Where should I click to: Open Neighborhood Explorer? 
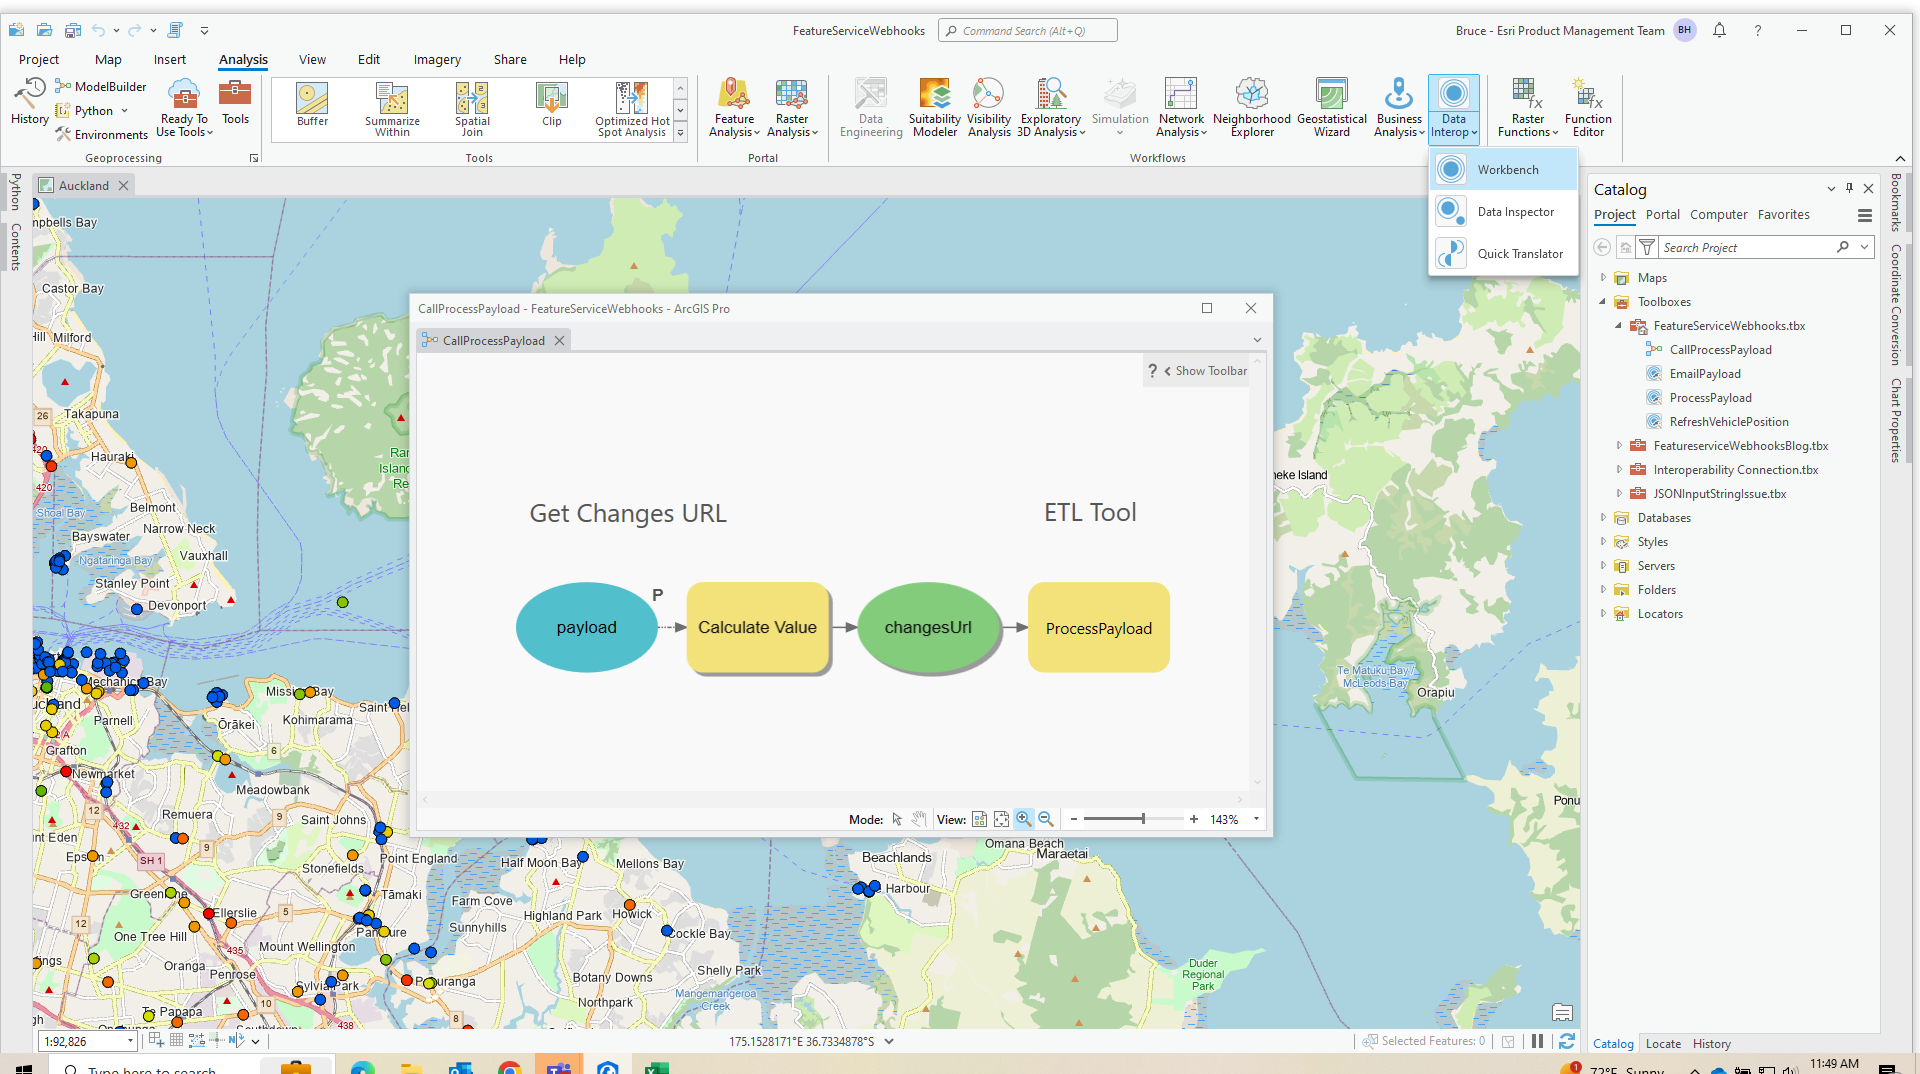[1250, 107]
